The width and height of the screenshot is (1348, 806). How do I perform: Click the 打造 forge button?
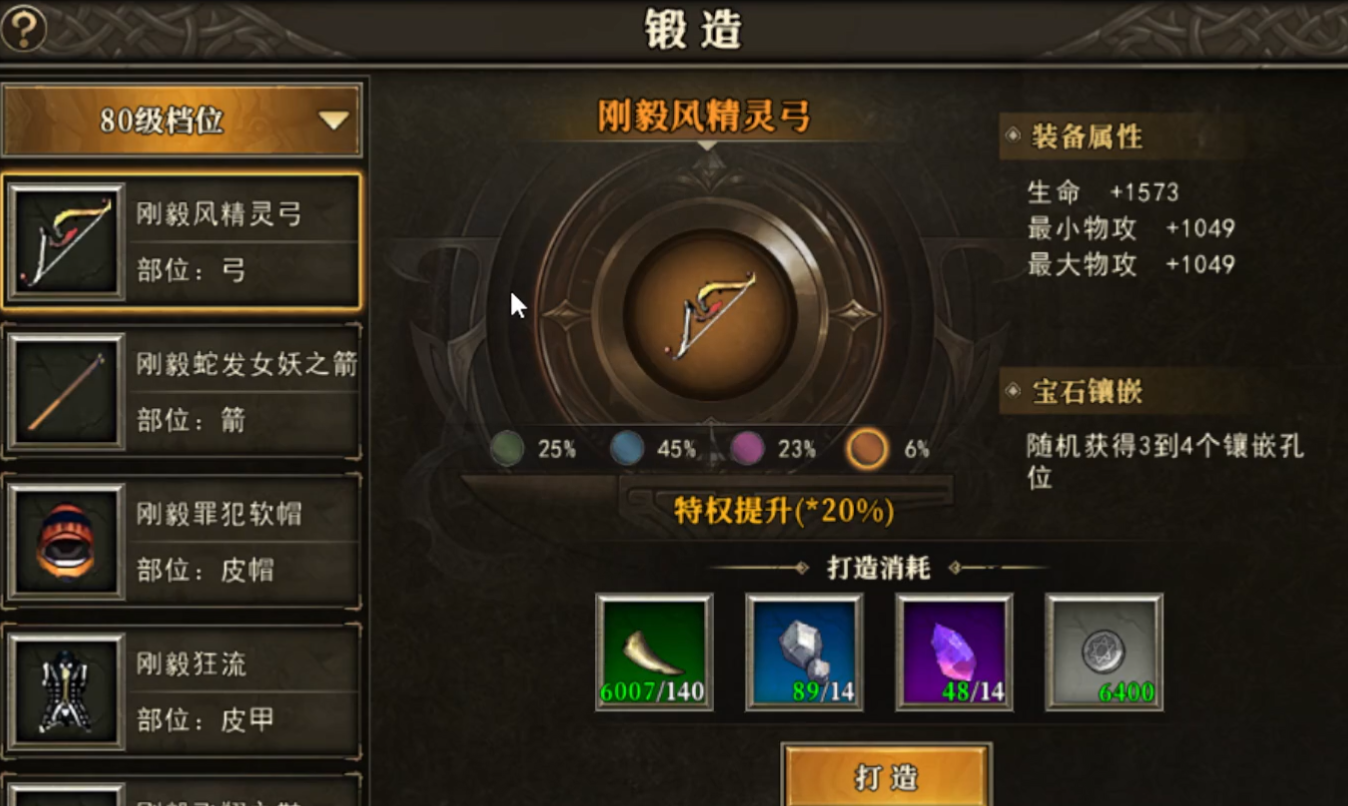886,776
